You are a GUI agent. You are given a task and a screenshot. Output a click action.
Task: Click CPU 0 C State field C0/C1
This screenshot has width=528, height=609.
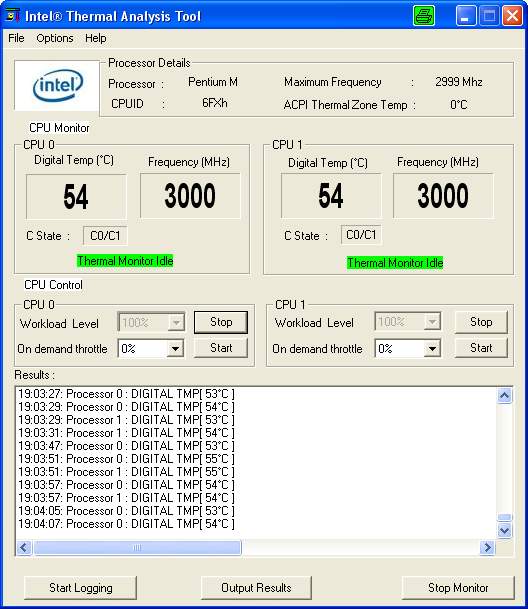coord(105,236)
